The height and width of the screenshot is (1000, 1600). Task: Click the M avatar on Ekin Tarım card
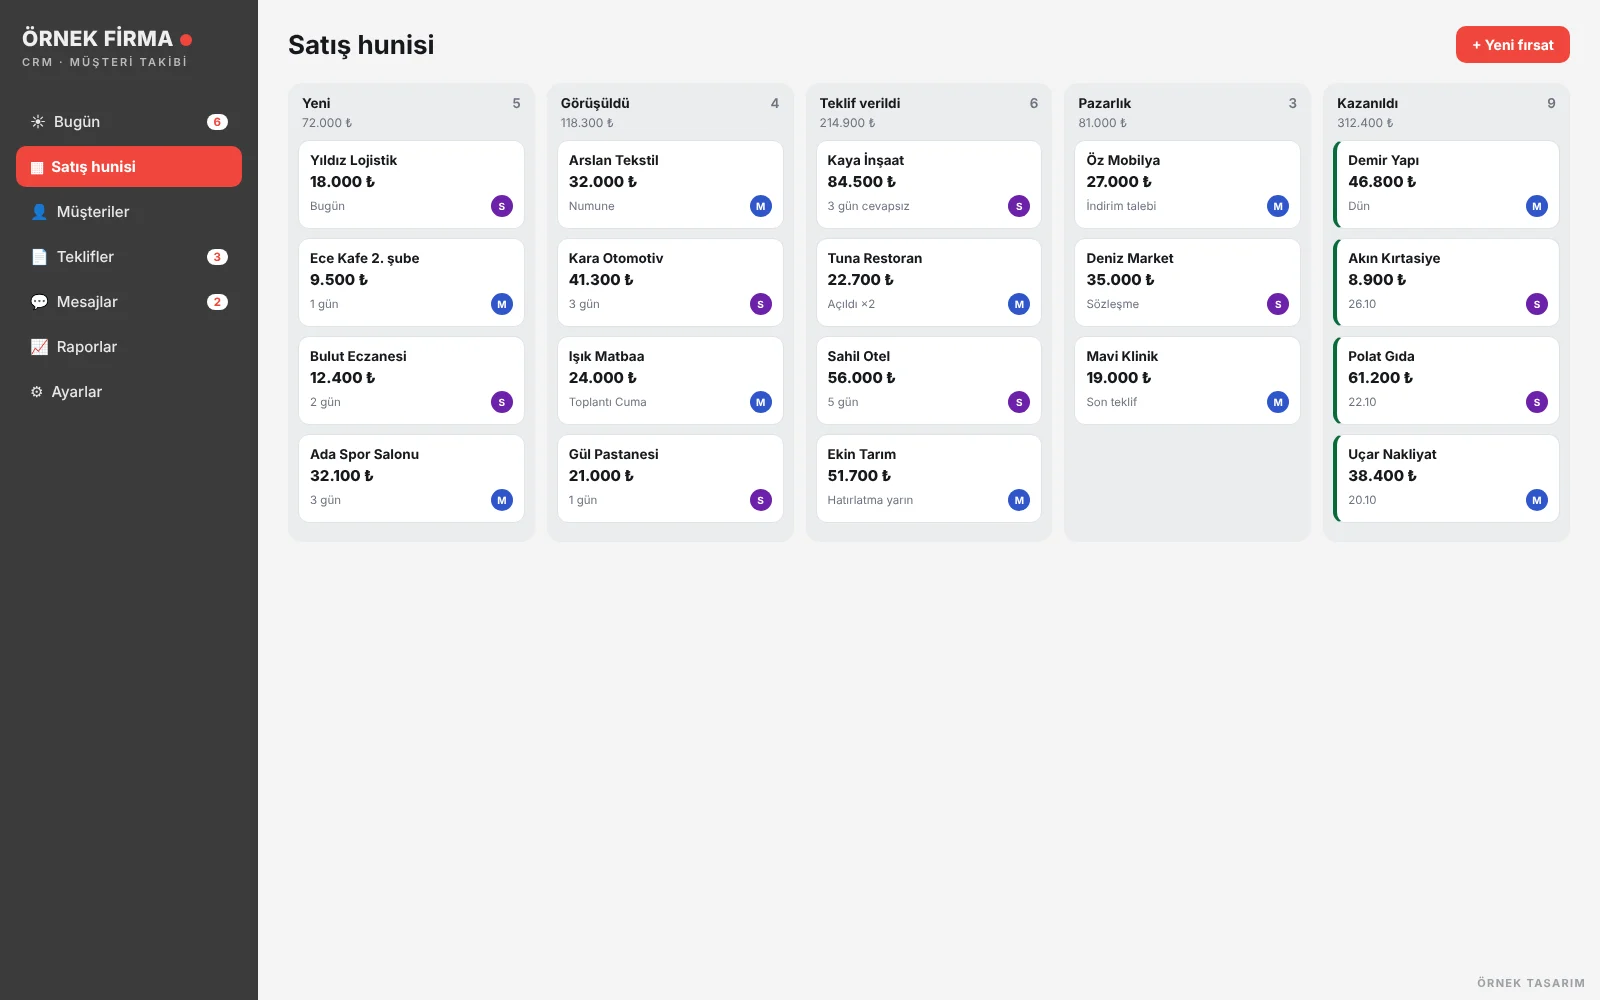1019,500
